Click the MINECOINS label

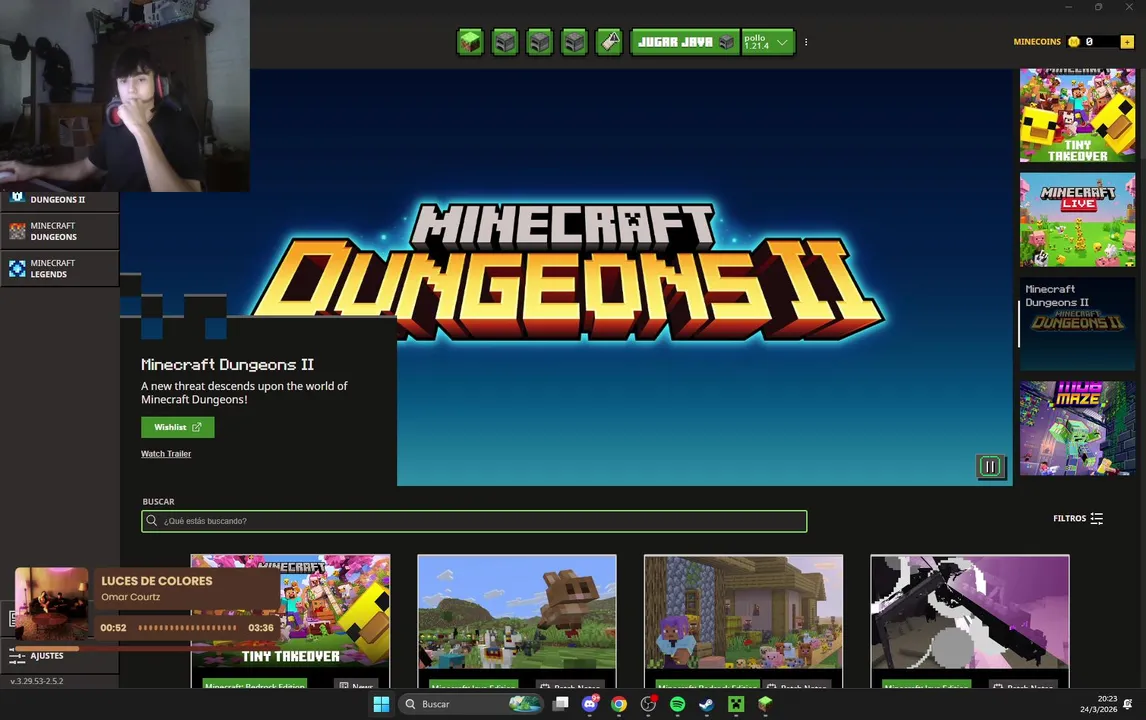click(1036, 42)
